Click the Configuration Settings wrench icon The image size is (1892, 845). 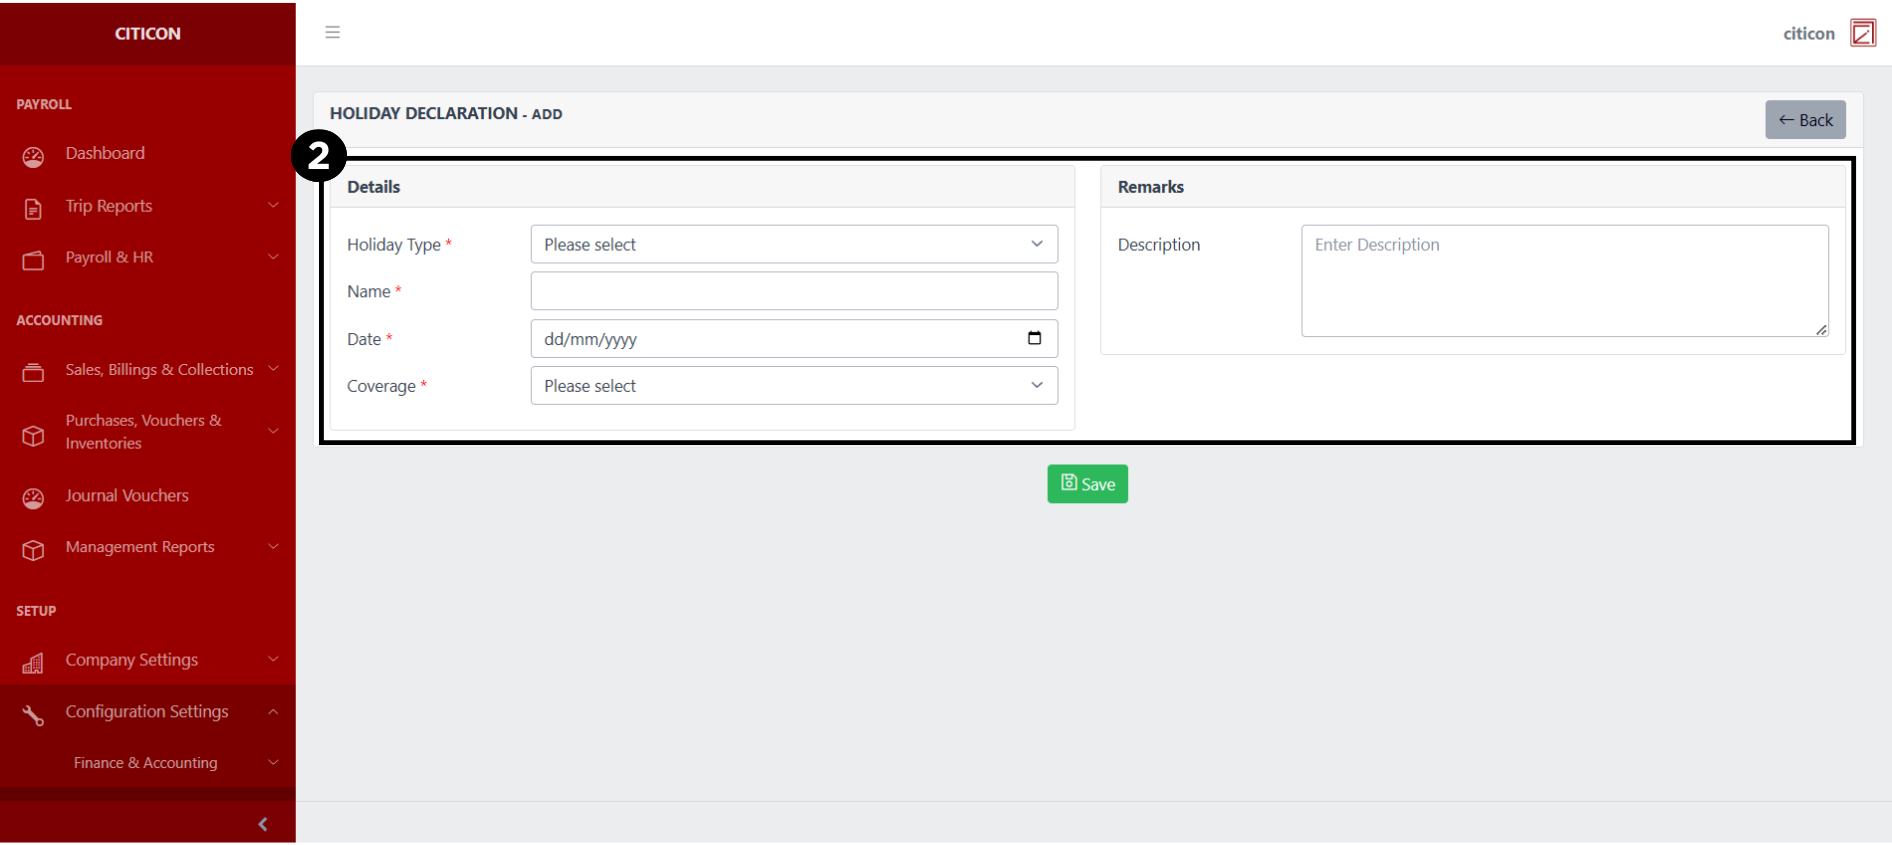33,715
